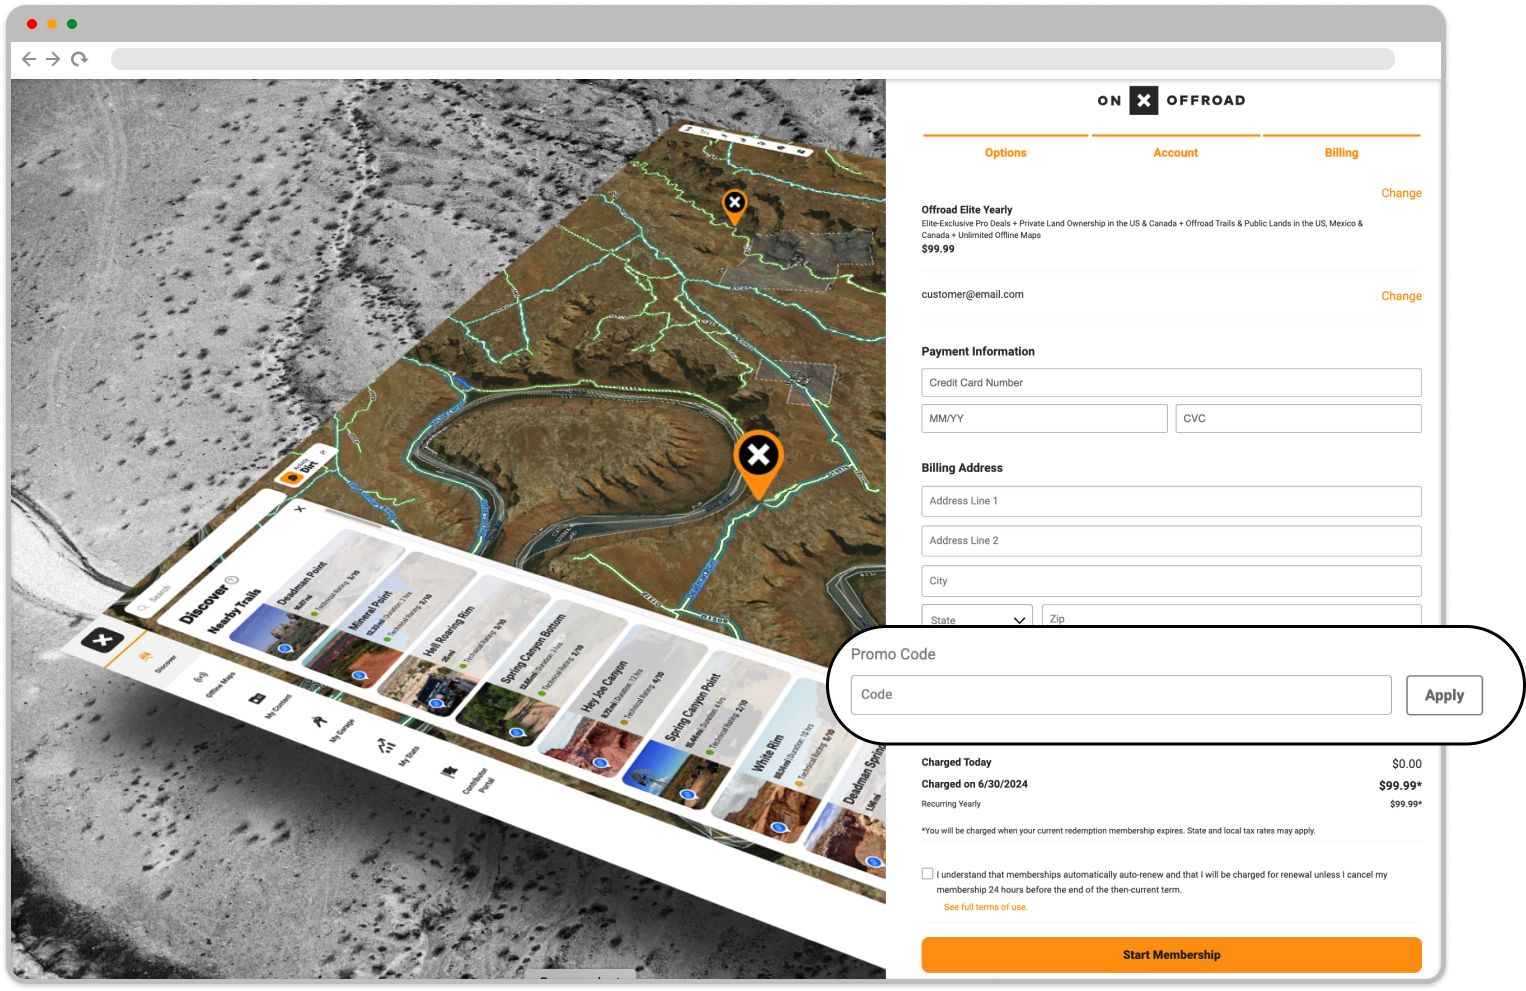Open the See full terms of use link
The width and height of the screenshot is (1526, 991).
click(985, 907)
